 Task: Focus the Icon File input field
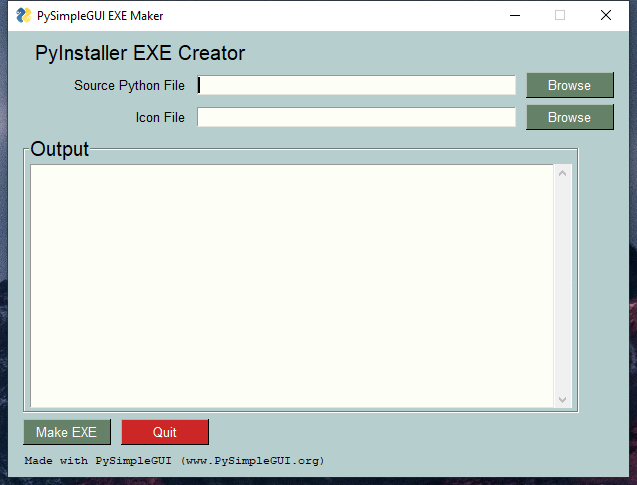[356, 118]
